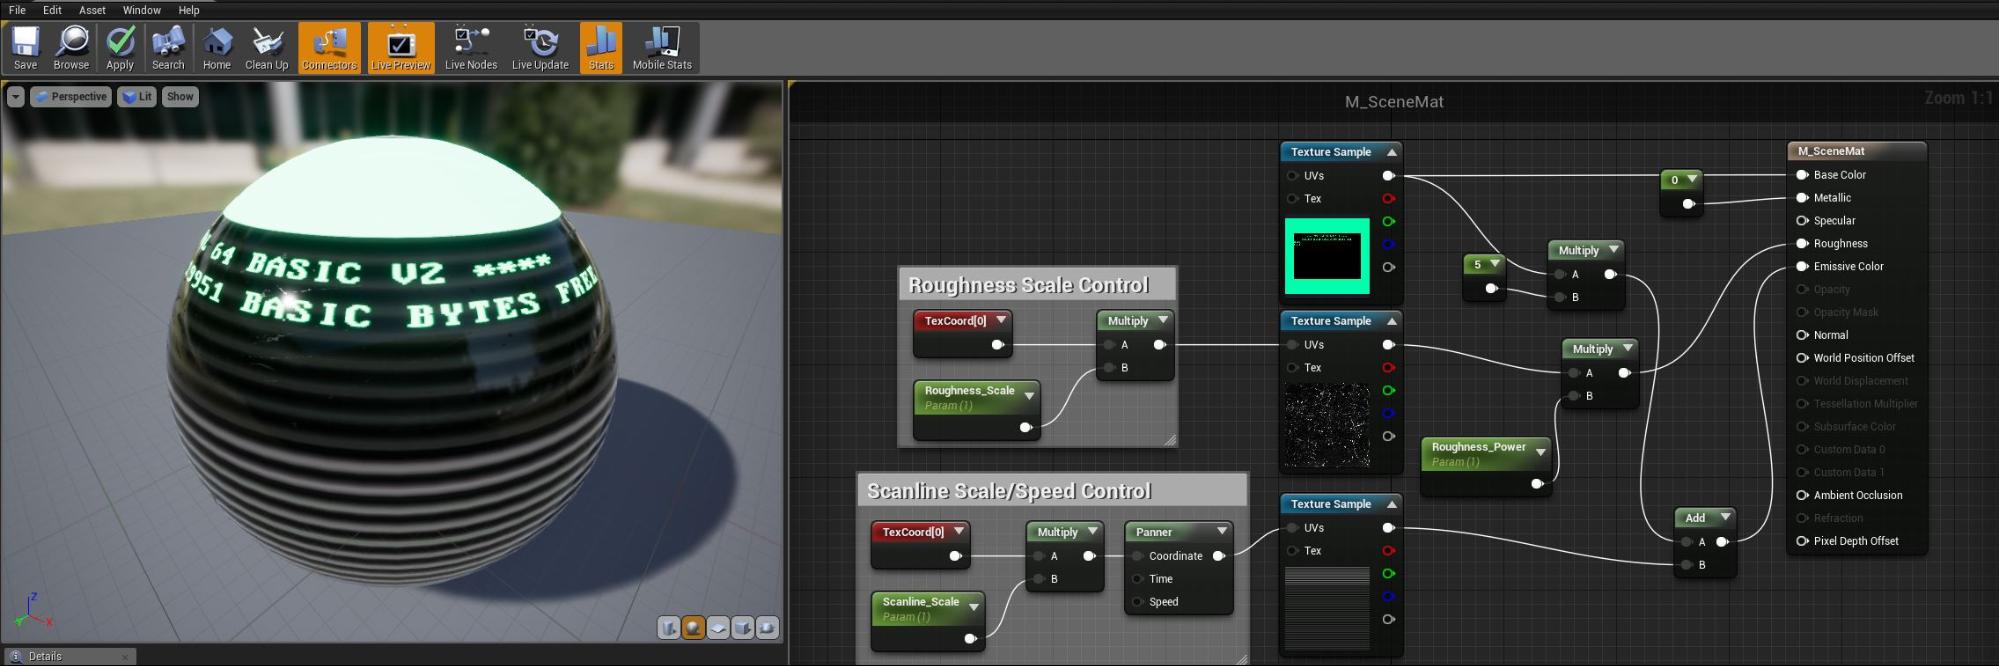Click the M_SceneMat graph title text
Viewport: 1999px width, 666px height.
(1394, 101)
